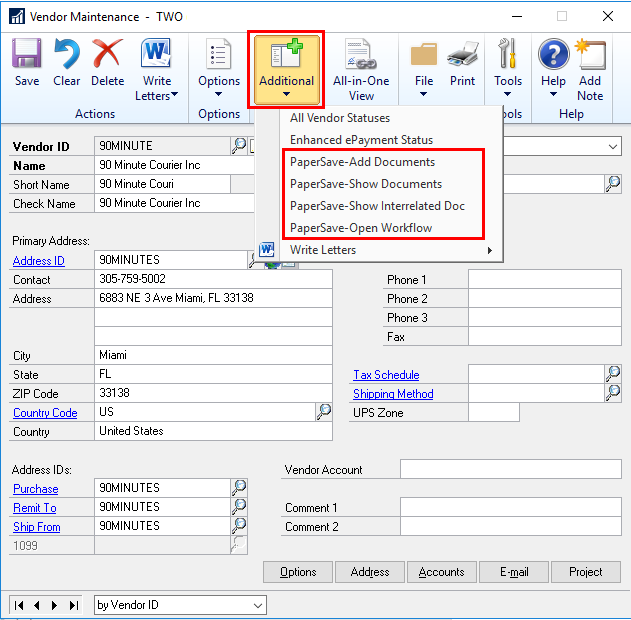Choose PaperSave-Show Documents
The image size is (631, 620).
365,184
